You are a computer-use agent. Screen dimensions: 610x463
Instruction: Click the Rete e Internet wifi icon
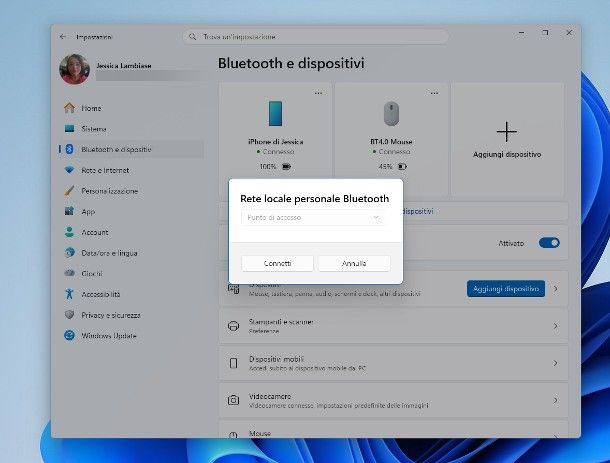pyautogui.click(x=70, y=170)
